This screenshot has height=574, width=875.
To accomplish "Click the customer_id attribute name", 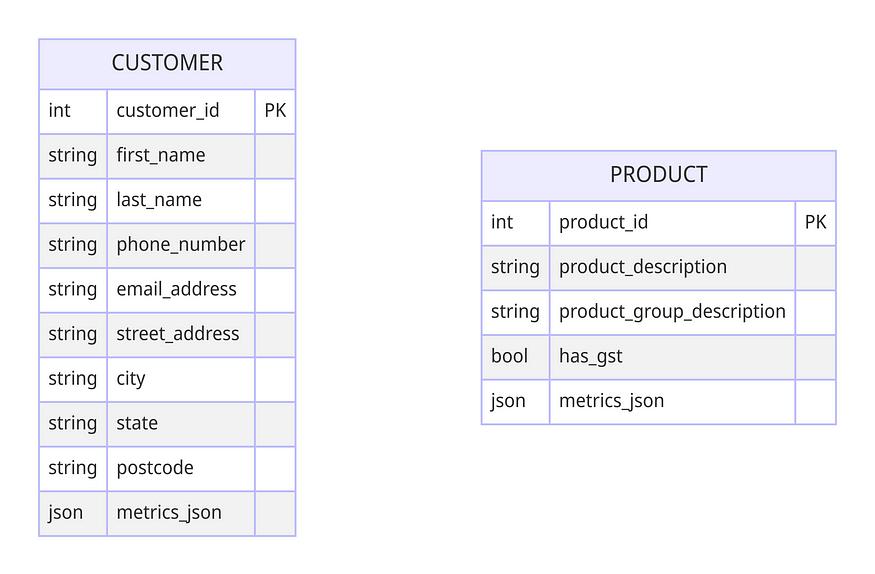I will pos(168,110).
